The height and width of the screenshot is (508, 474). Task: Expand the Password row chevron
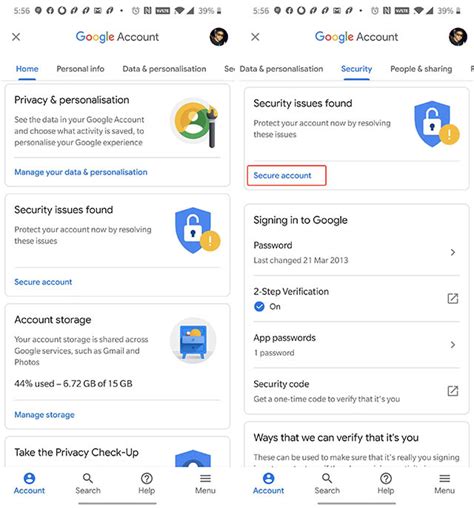[453, 252]
